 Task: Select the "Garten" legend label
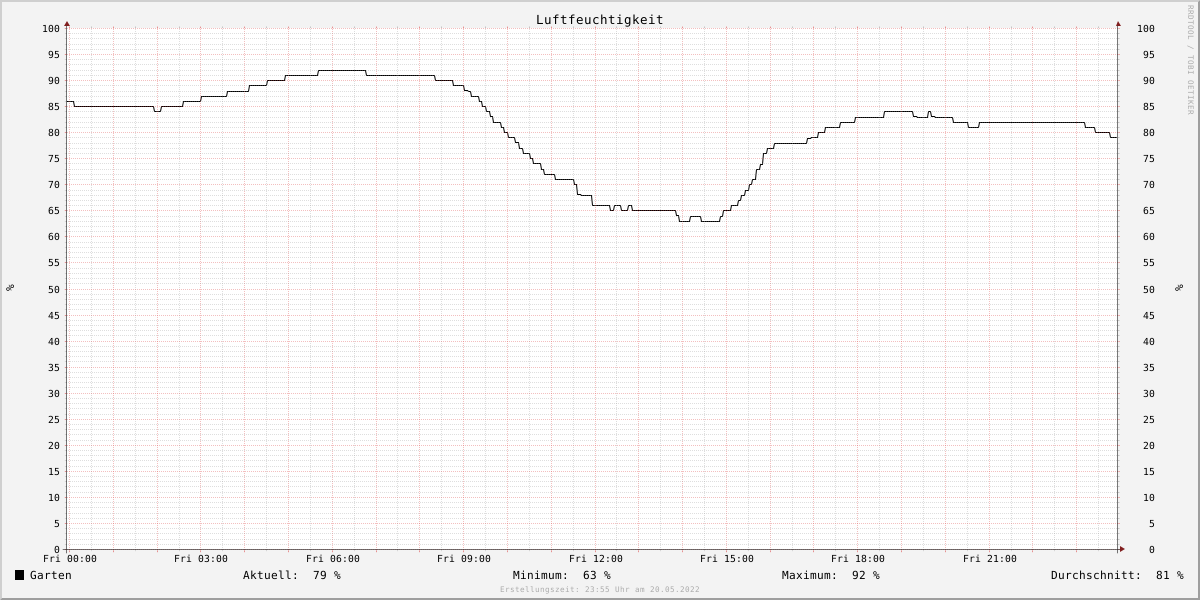coord(51,575)
